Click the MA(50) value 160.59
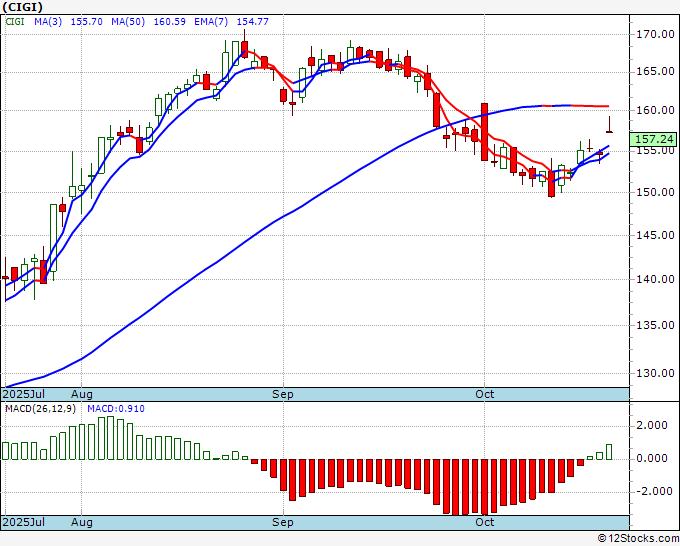This screenshot has height=546, width=680. click(x=170, y=21)
